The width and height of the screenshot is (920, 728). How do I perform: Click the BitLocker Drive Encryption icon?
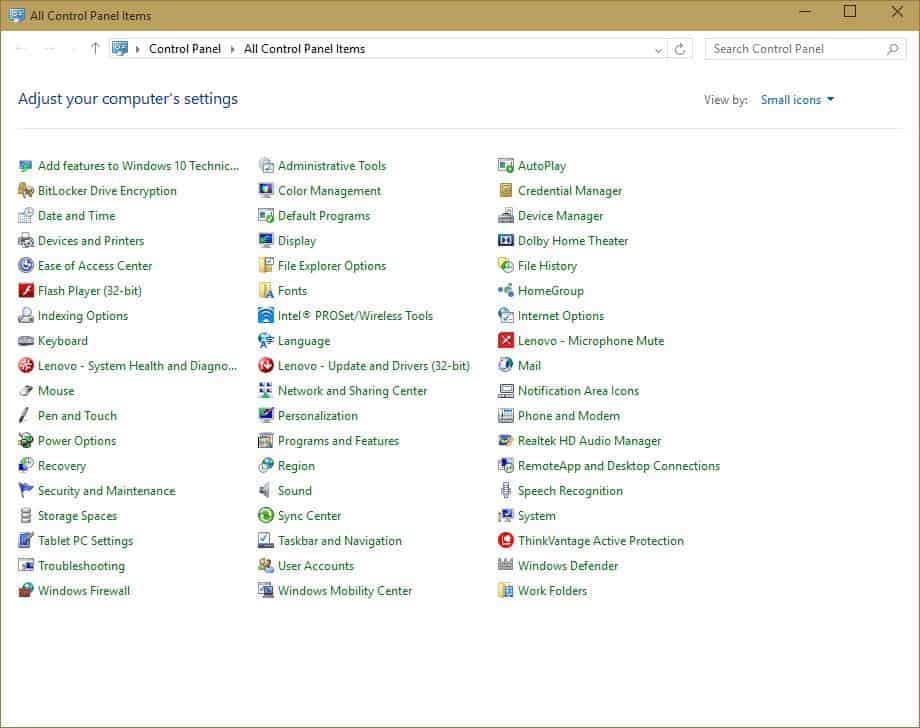26,191
